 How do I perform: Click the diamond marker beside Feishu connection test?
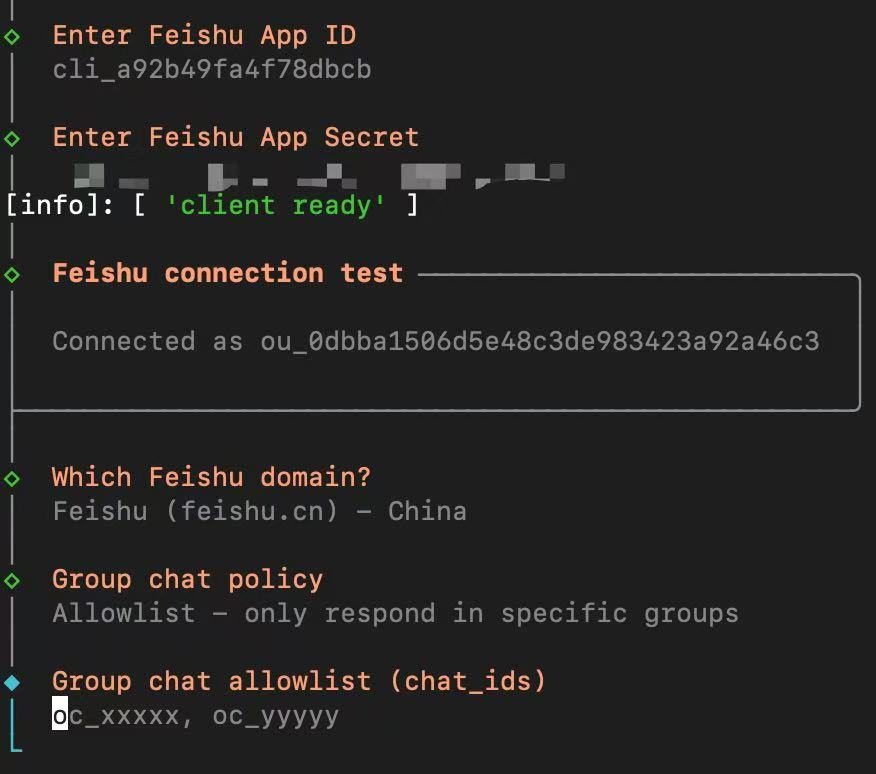point(12,274)
